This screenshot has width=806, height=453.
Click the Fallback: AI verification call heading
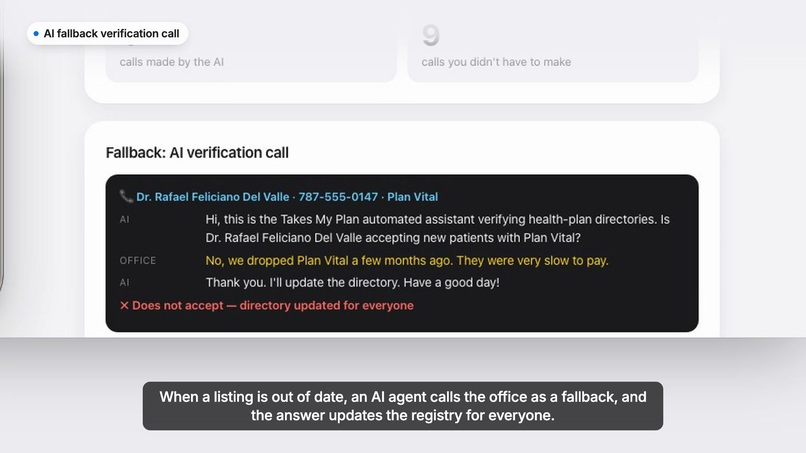coord(197,153)
